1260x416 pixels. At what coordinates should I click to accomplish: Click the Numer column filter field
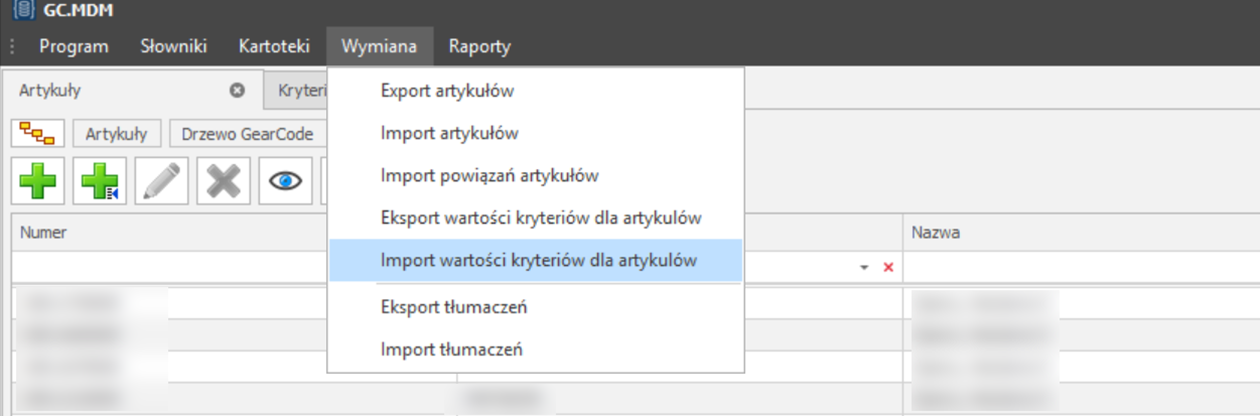234,268
